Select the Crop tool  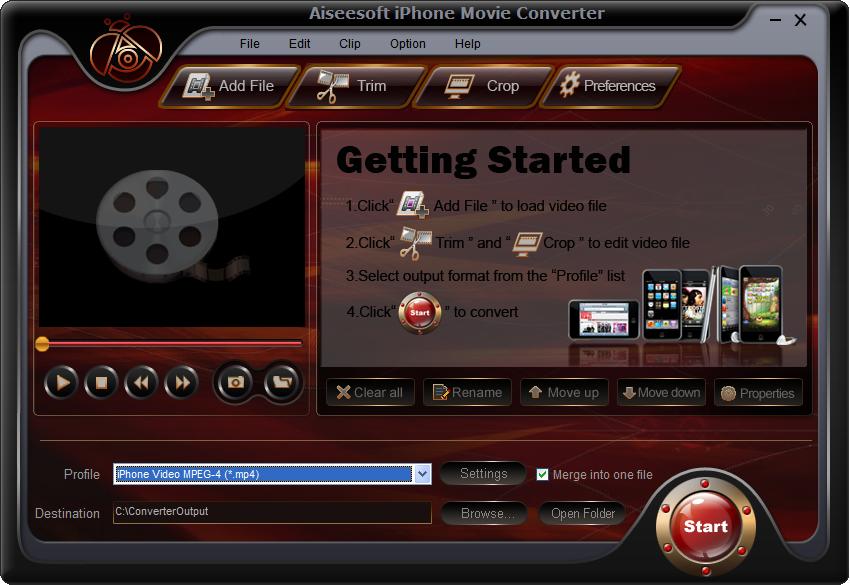[x=482, y=86]
